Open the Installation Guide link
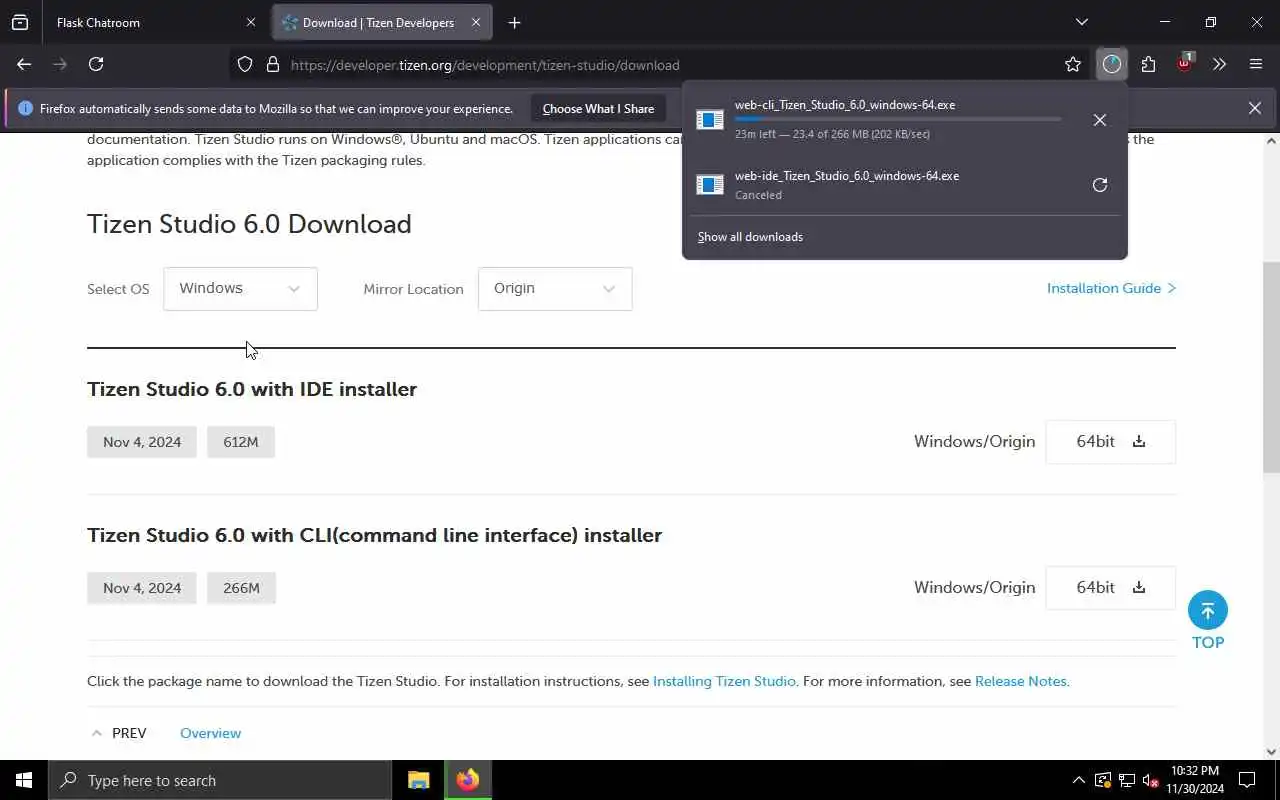This screenshot has width=1280, height=800. click(x=1111, y=288)
